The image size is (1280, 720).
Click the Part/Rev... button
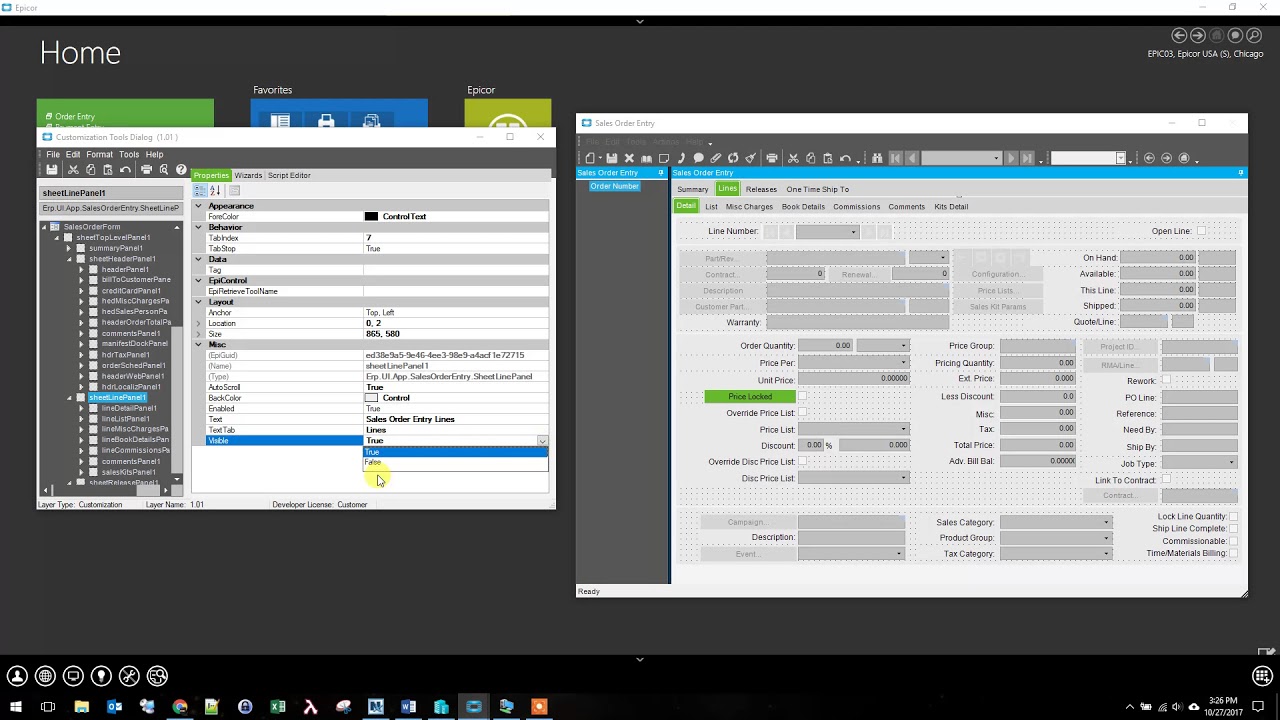point(720,258)
